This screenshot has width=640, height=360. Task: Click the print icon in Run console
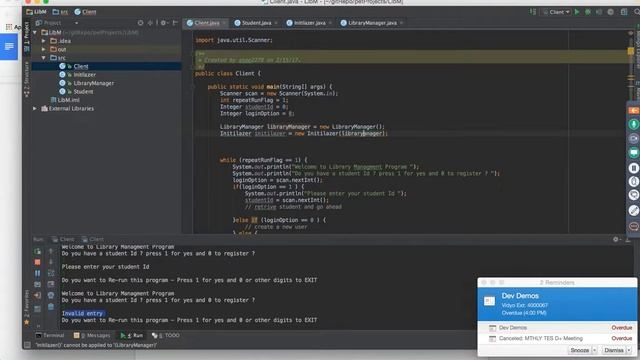pyautogui.click(x=51, y=295)
